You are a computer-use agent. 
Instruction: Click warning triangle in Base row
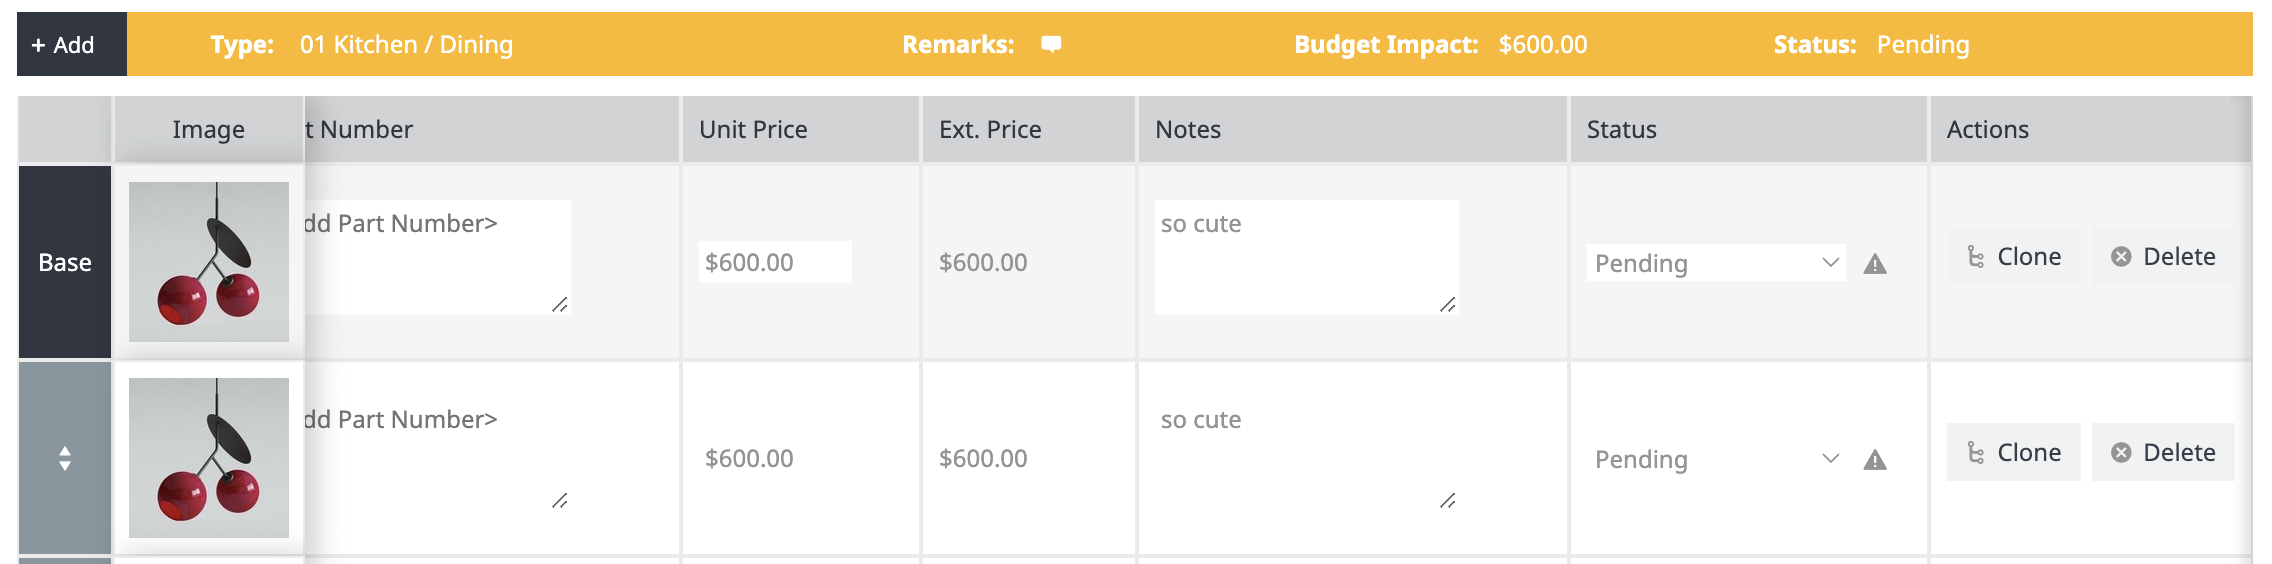point(1875,264)
